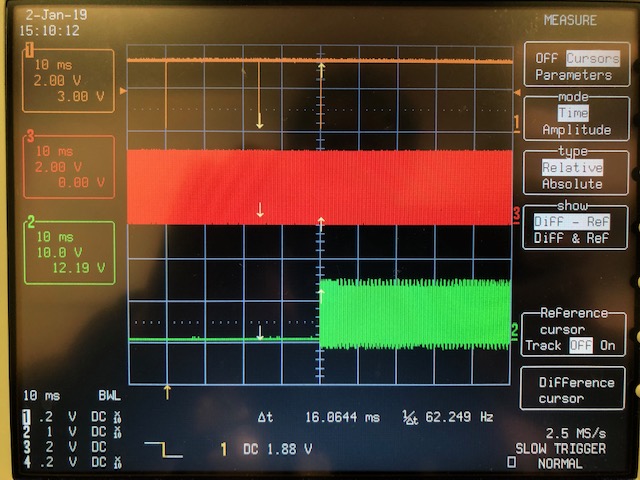Viewport: 640px width, 480px height.
Task: Click channel 1 ground marker at right edge
Action: click(x=517, y=123)
